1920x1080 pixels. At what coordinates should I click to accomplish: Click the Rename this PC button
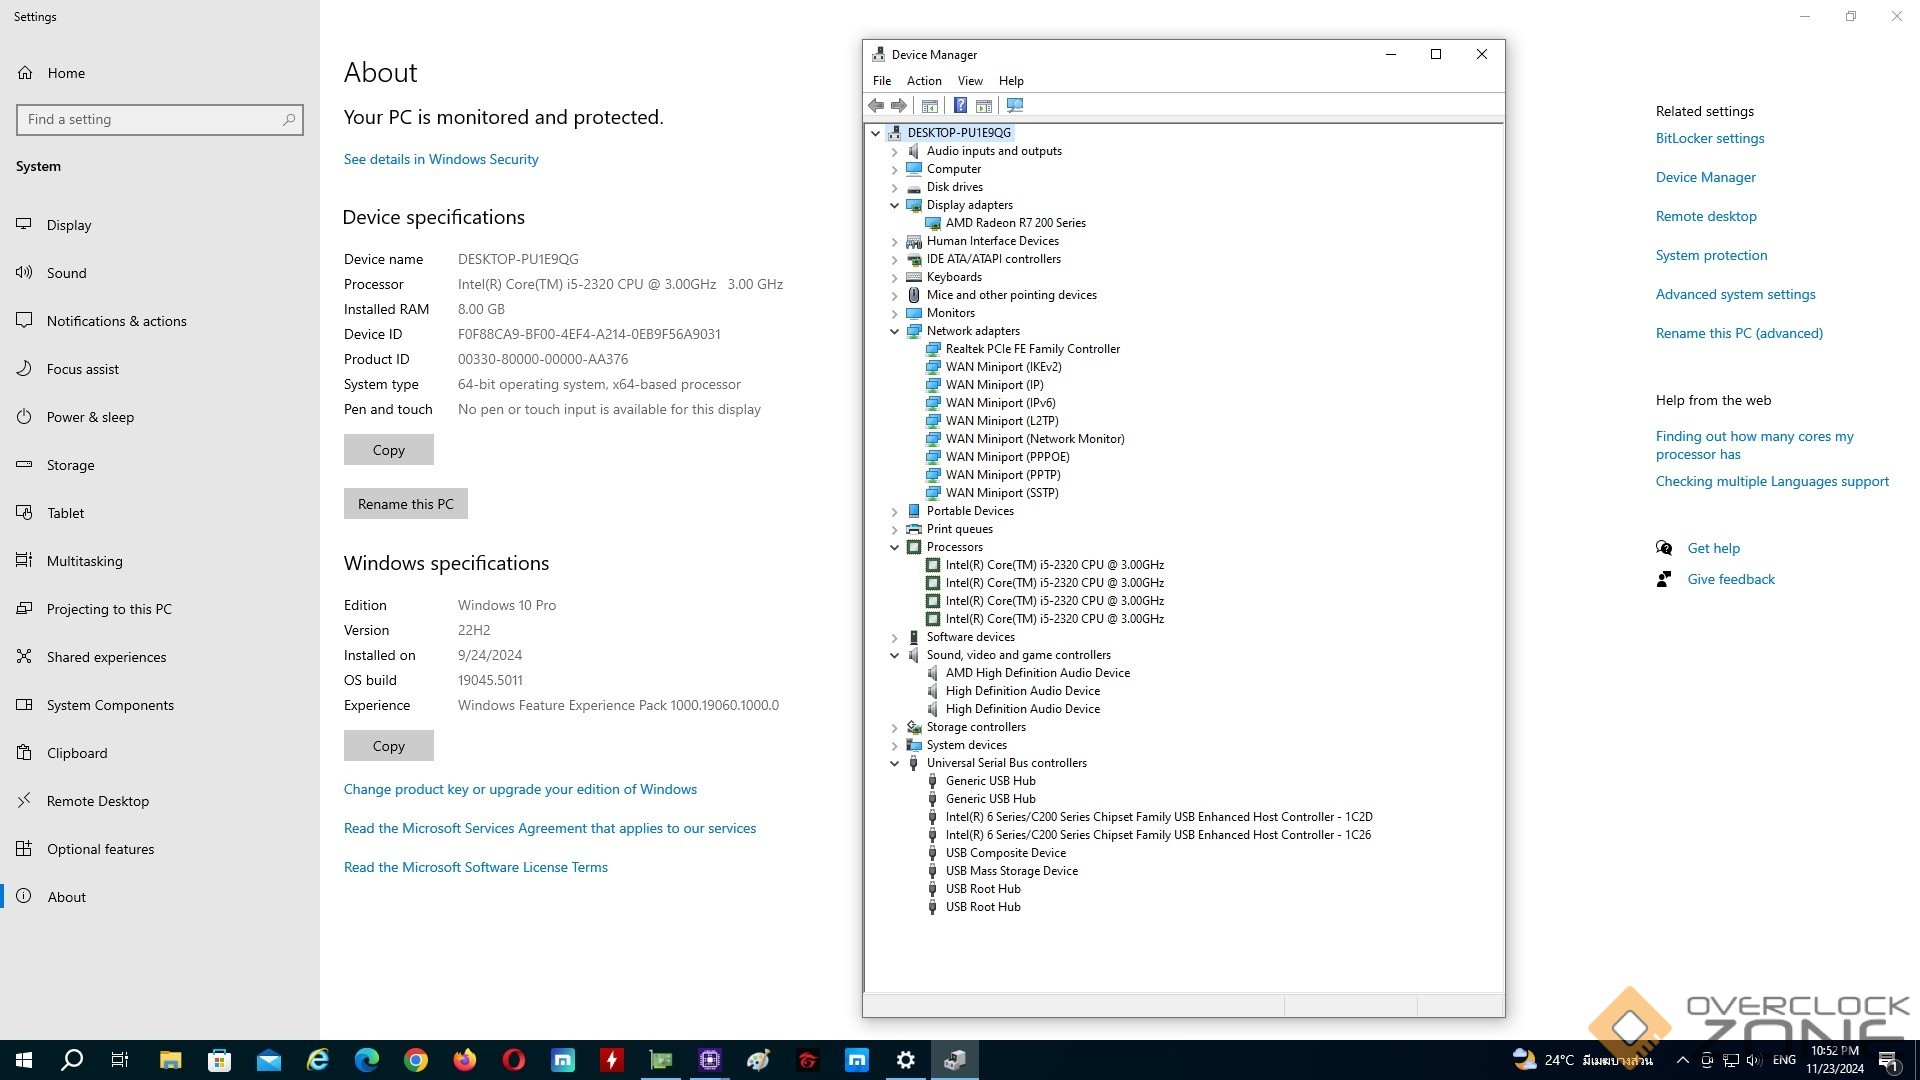point(405,504)
